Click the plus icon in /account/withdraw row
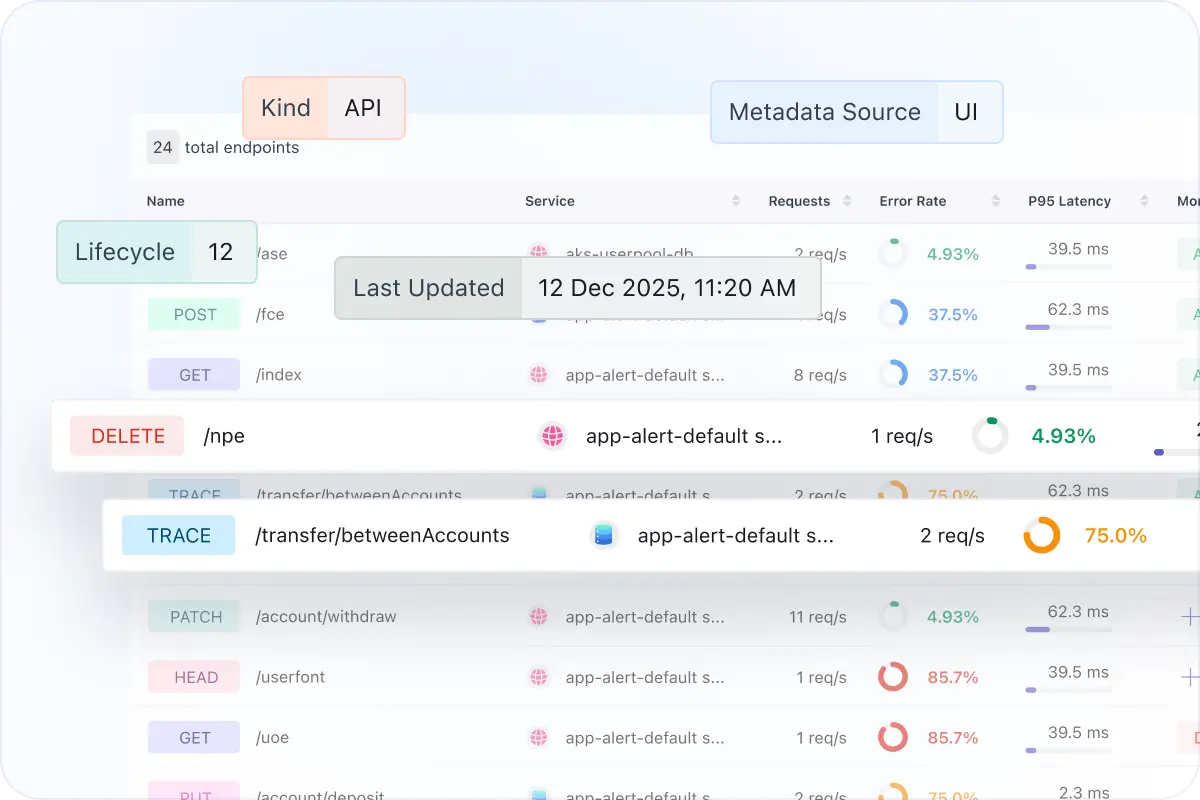The height and width of the screenshot is (800, 1200). [x=1189, y=617]
